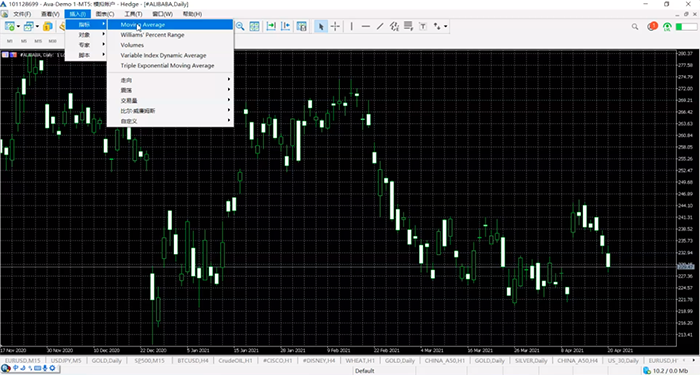Open the chart profiles toolbar icon
This screenshot has width=700, height=375.
click(x=29, y=27)
